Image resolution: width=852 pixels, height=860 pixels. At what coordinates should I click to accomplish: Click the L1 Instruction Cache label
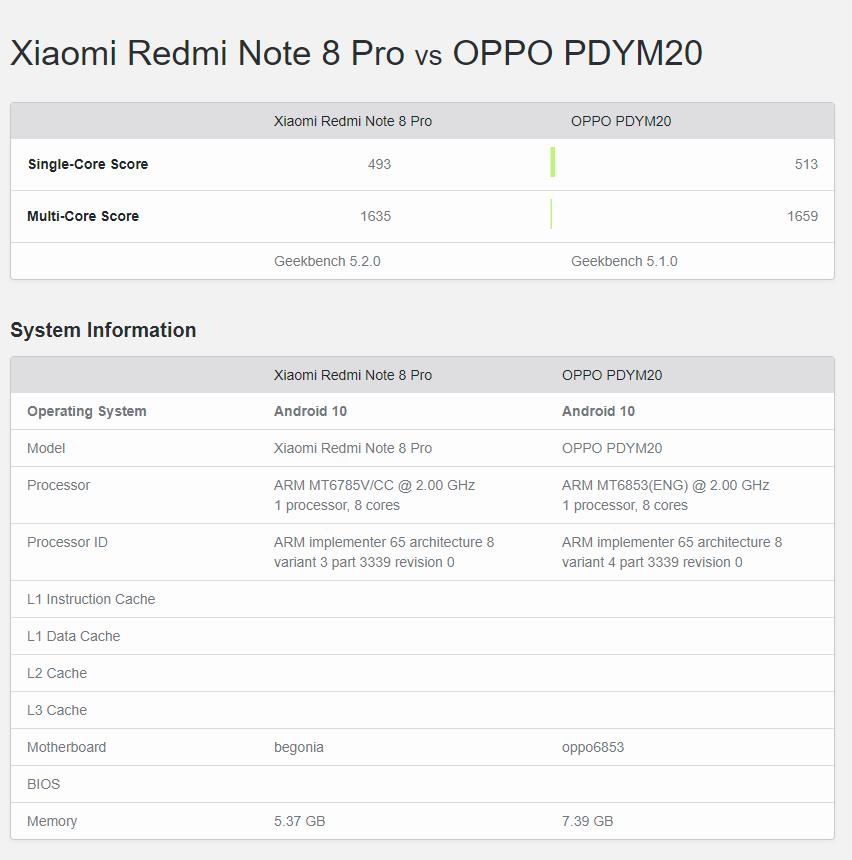(91, 599)
